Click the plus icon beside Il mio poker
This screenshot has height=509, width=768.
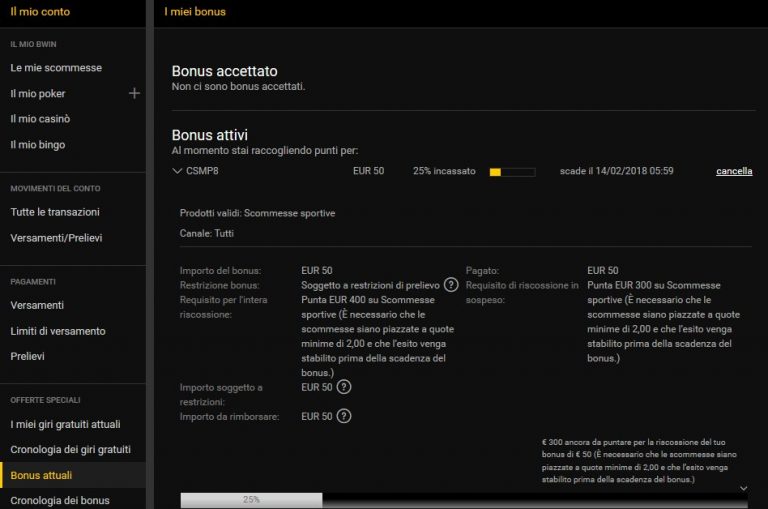135,93
